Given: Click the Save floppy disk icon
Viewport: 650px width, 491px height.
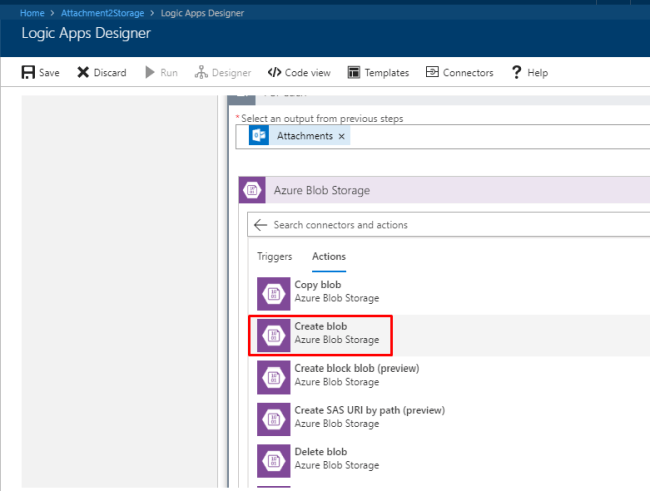Looking at the screenshot, I should [28, 72].
